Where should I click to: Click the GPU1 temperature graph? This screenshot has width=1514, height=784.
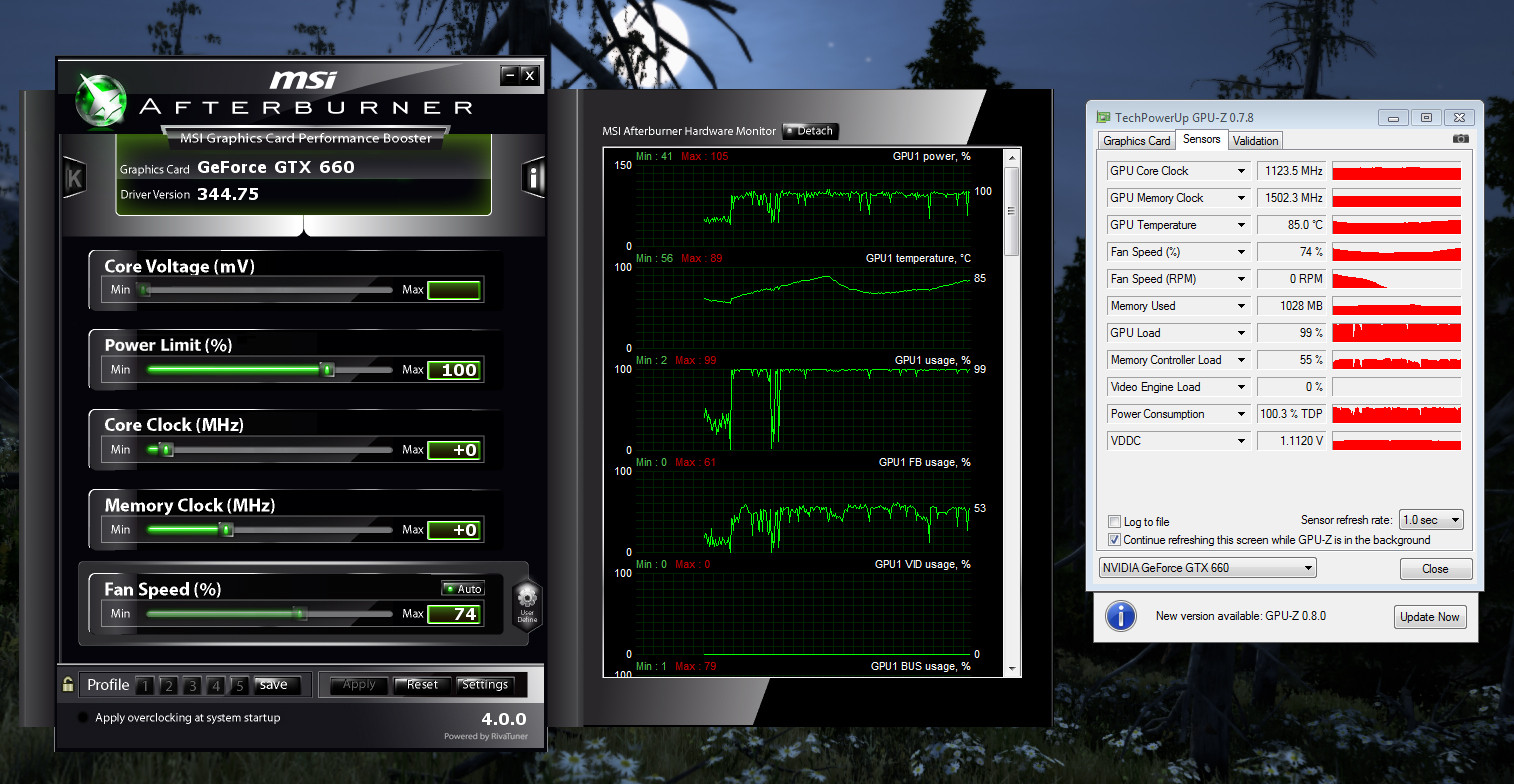click(x=803, y=307)
